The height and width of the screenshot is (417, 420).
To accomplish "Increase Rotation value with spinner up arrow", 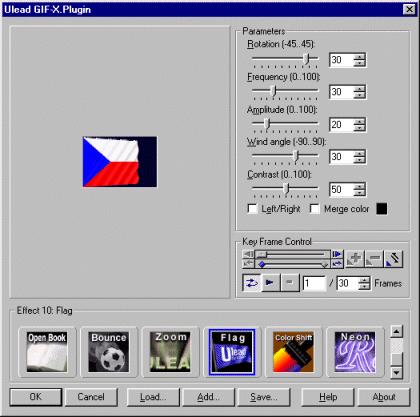I will (360, 57).
